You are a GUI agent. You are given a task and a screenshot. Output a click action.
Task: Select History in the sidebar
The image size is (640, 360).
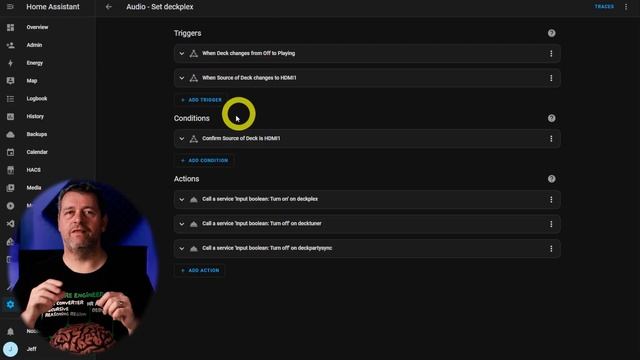click(x=35, y=116)
